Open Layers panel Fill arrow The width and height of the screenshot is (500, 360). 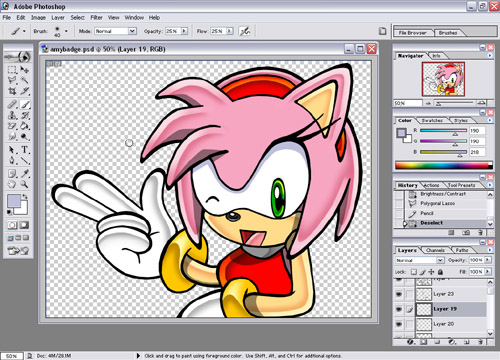(x=488, y=272)
